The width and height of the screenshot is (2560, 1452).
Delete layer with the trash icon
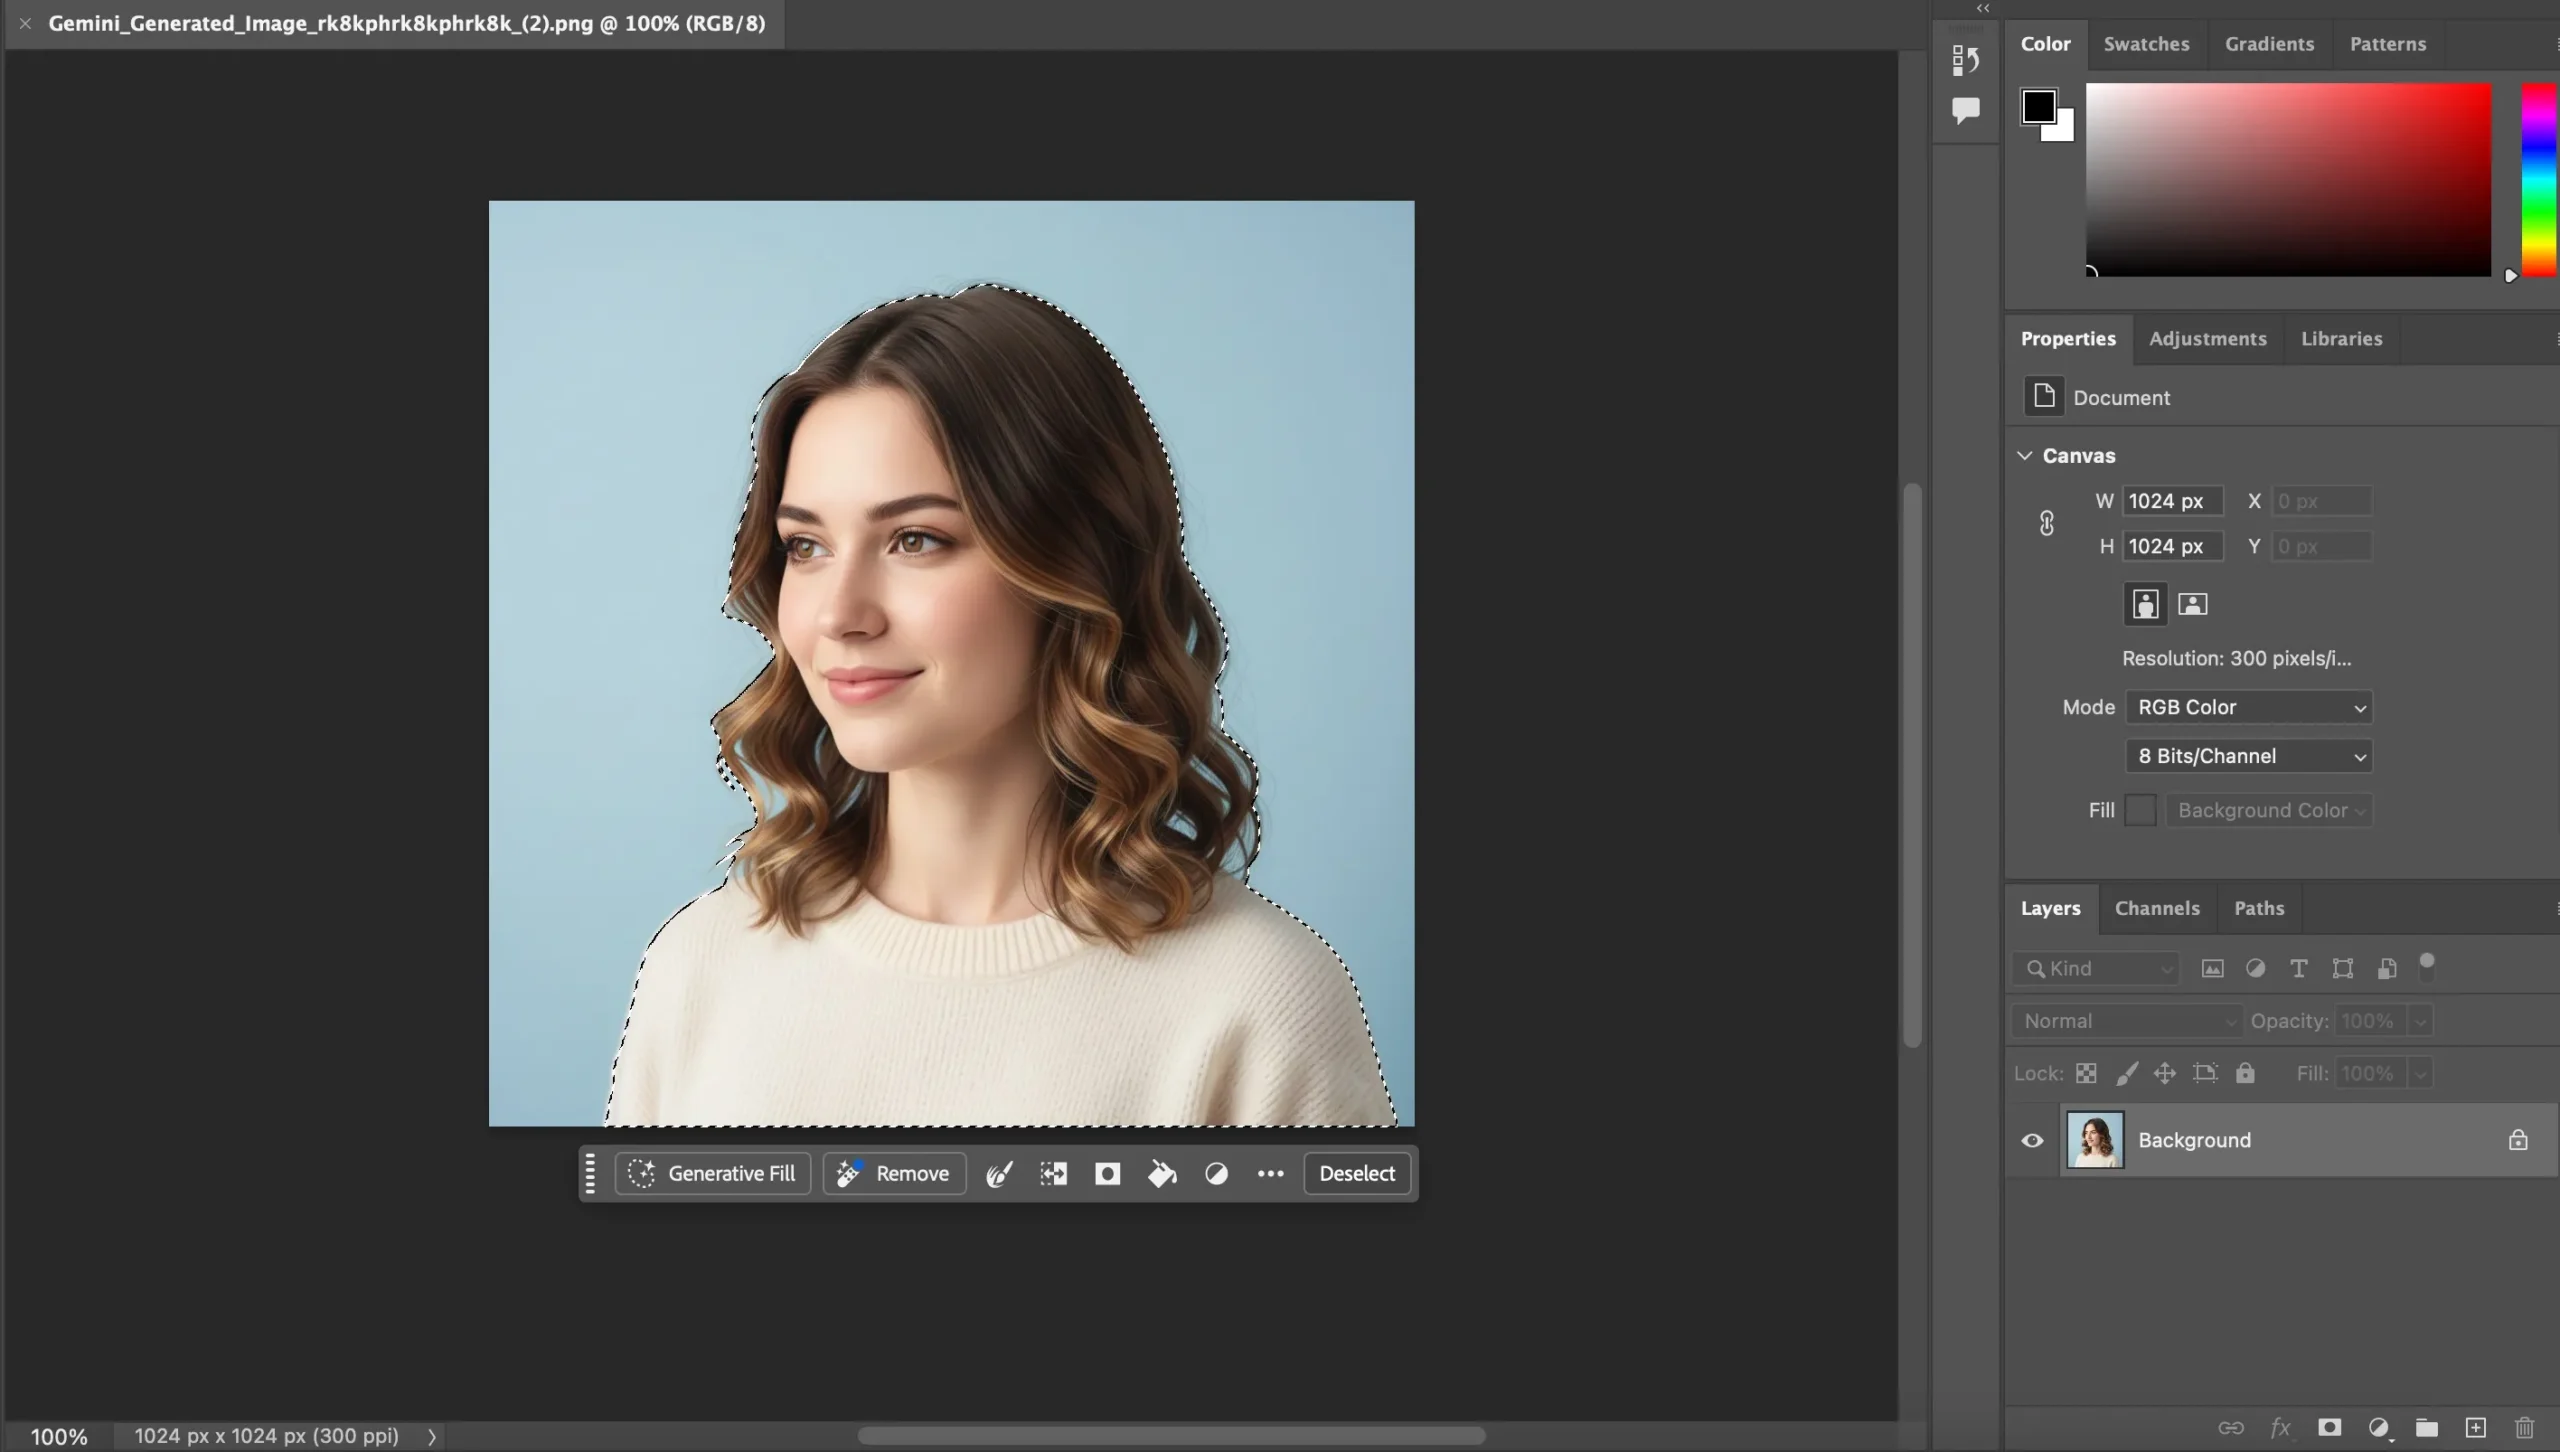pos(2526,1428)
